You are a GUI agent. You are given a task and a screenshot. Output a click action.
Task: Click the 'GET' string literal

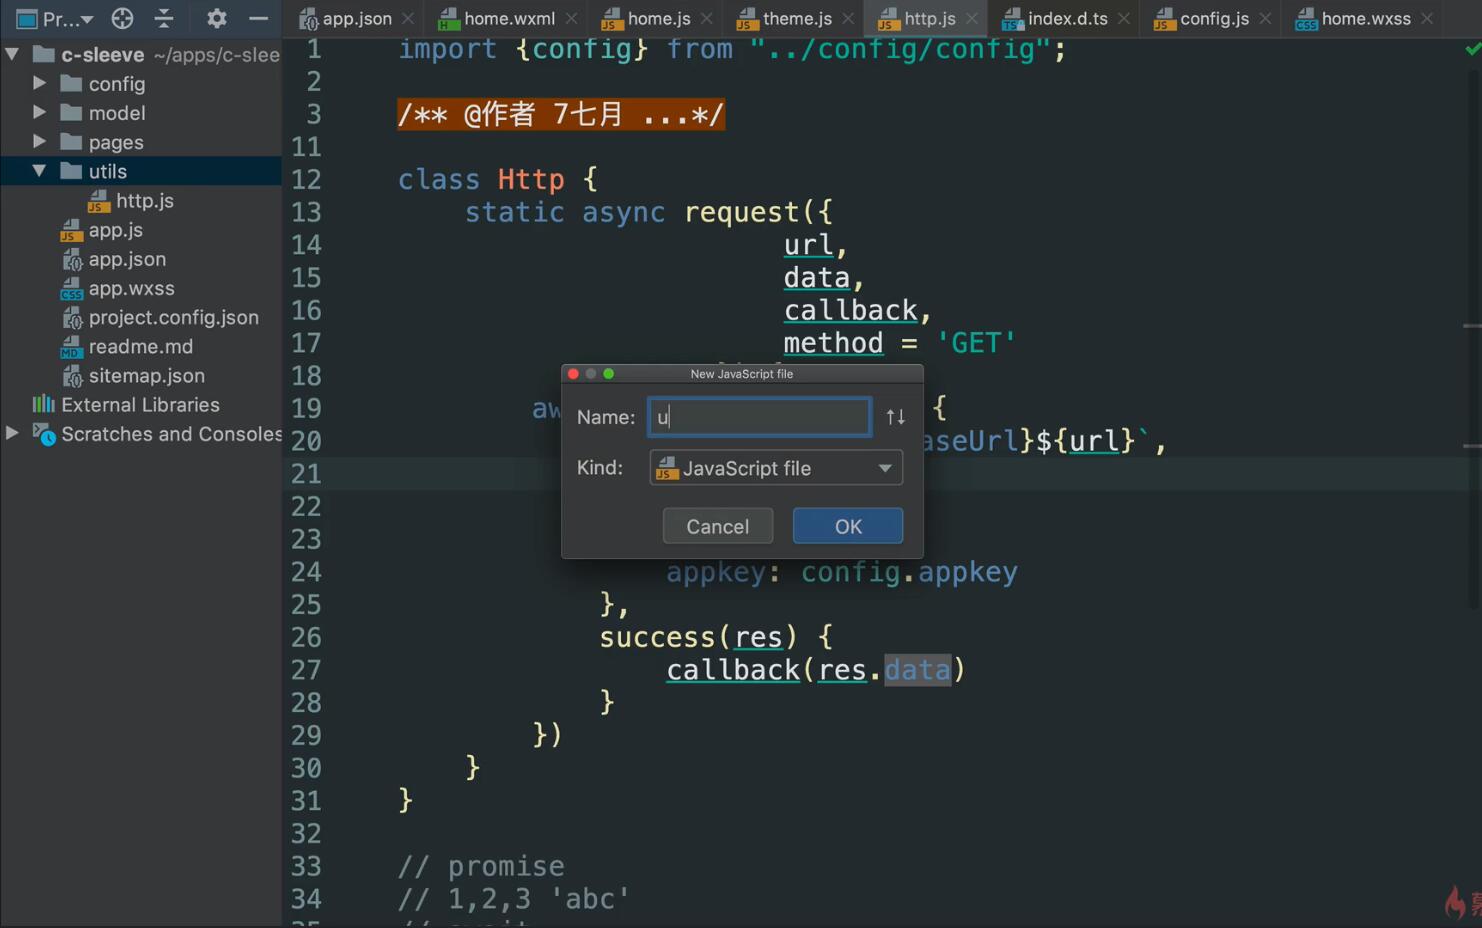pos(976,343)
